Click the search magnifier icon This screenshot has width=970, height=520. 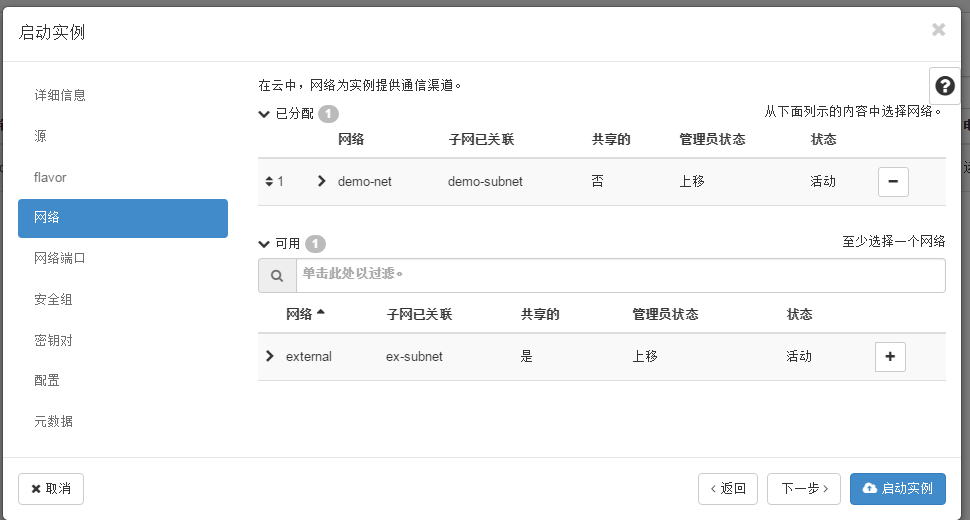(x=277, y=276)
